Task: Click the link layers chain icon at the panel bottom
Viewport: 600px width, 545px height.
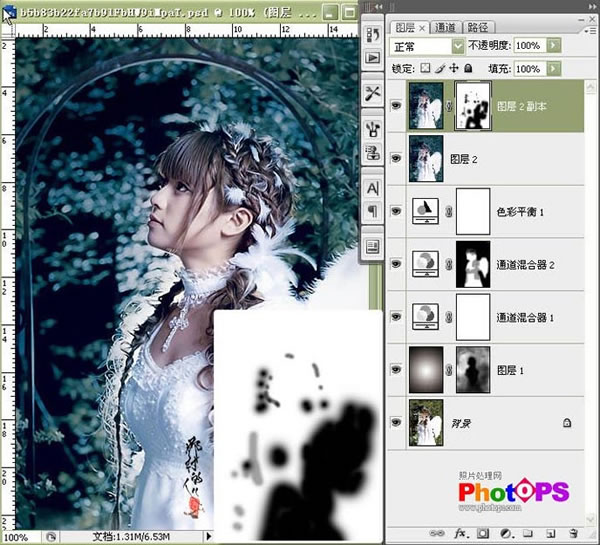Action: point(437,533)
